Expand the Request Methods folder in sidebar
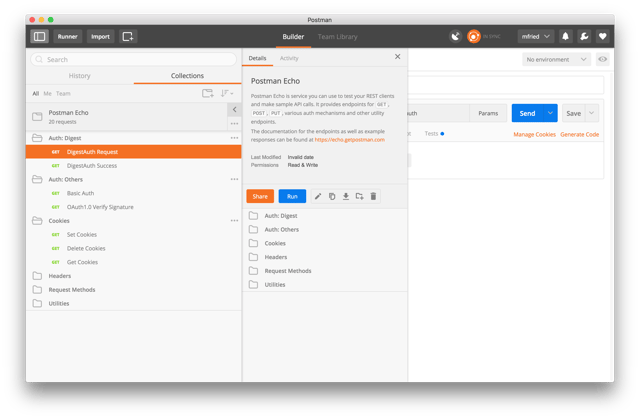Image resolution: width=640 pixels, height=419 pixels. tap(37, 290)
